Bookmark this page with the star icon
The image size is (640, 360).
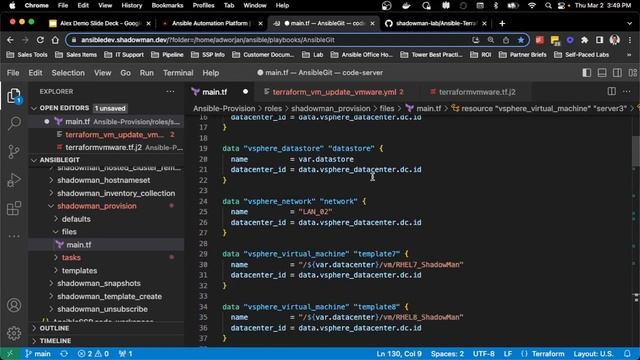coord(520,40)
